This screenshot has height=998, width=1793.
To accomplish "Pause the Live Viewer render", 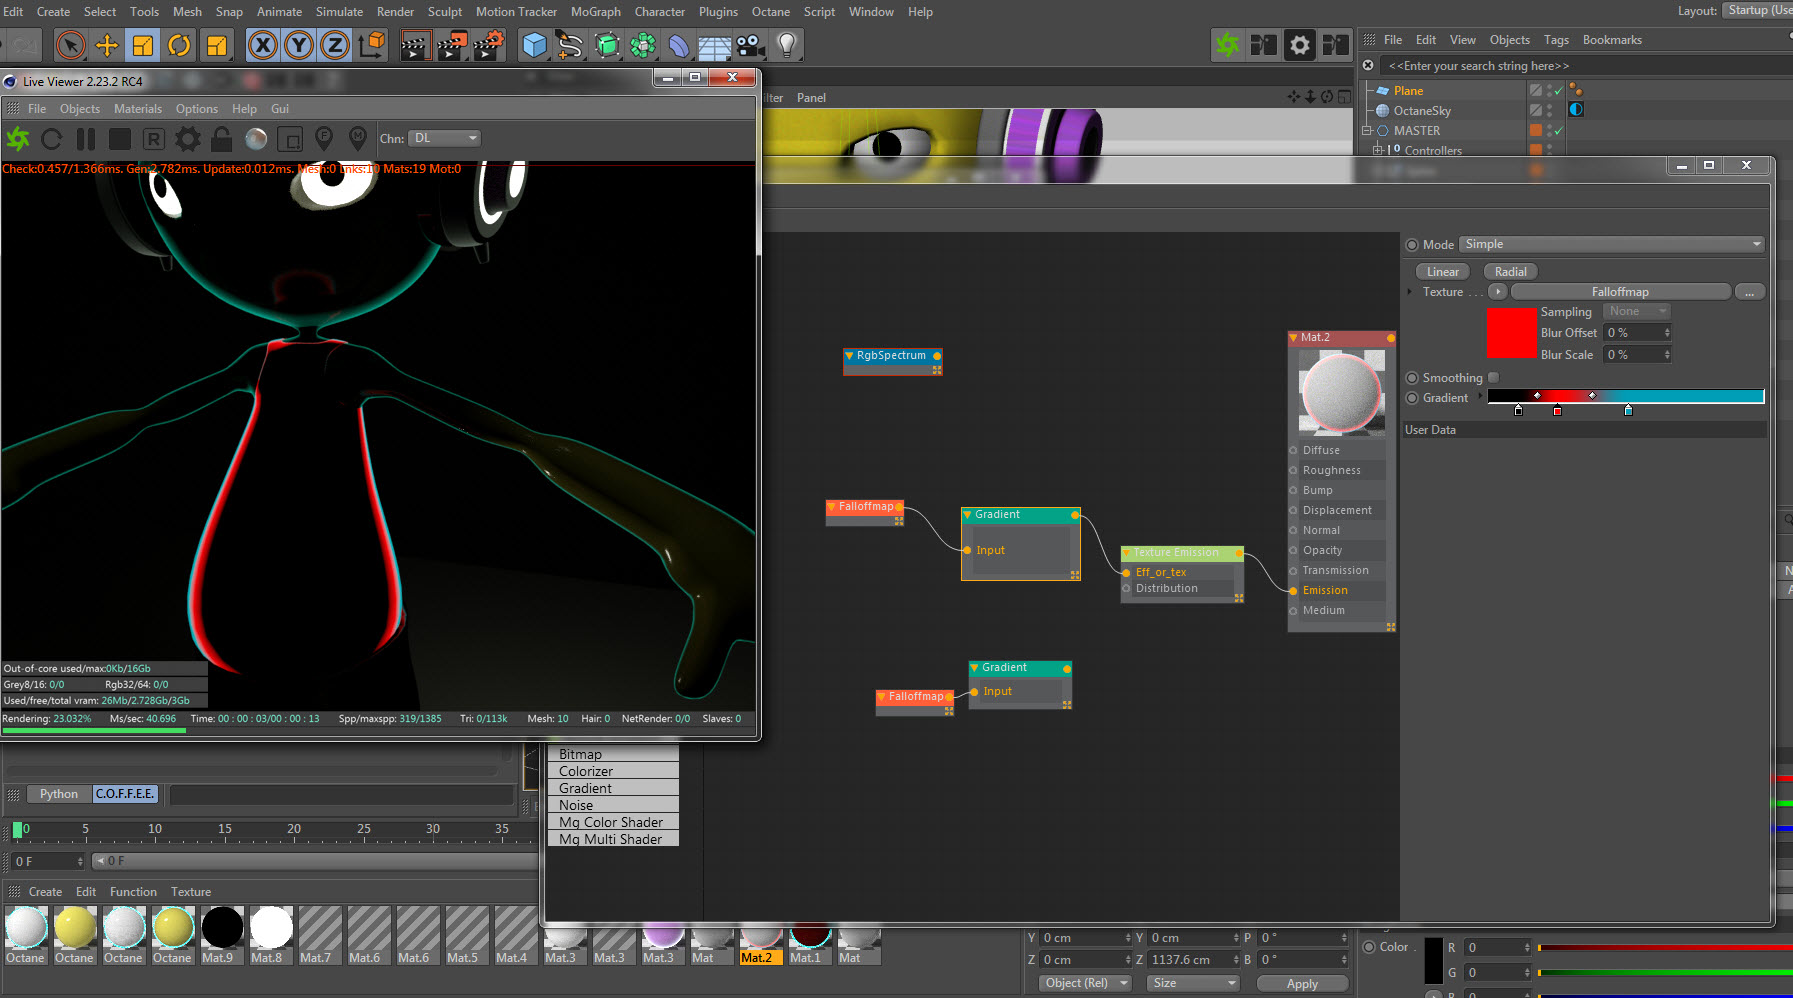I will point(86,139).
